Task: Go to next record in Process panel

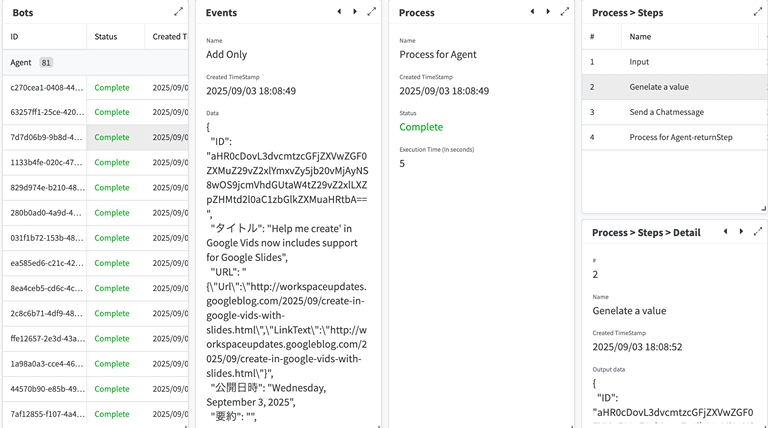Action: (548, 12)
